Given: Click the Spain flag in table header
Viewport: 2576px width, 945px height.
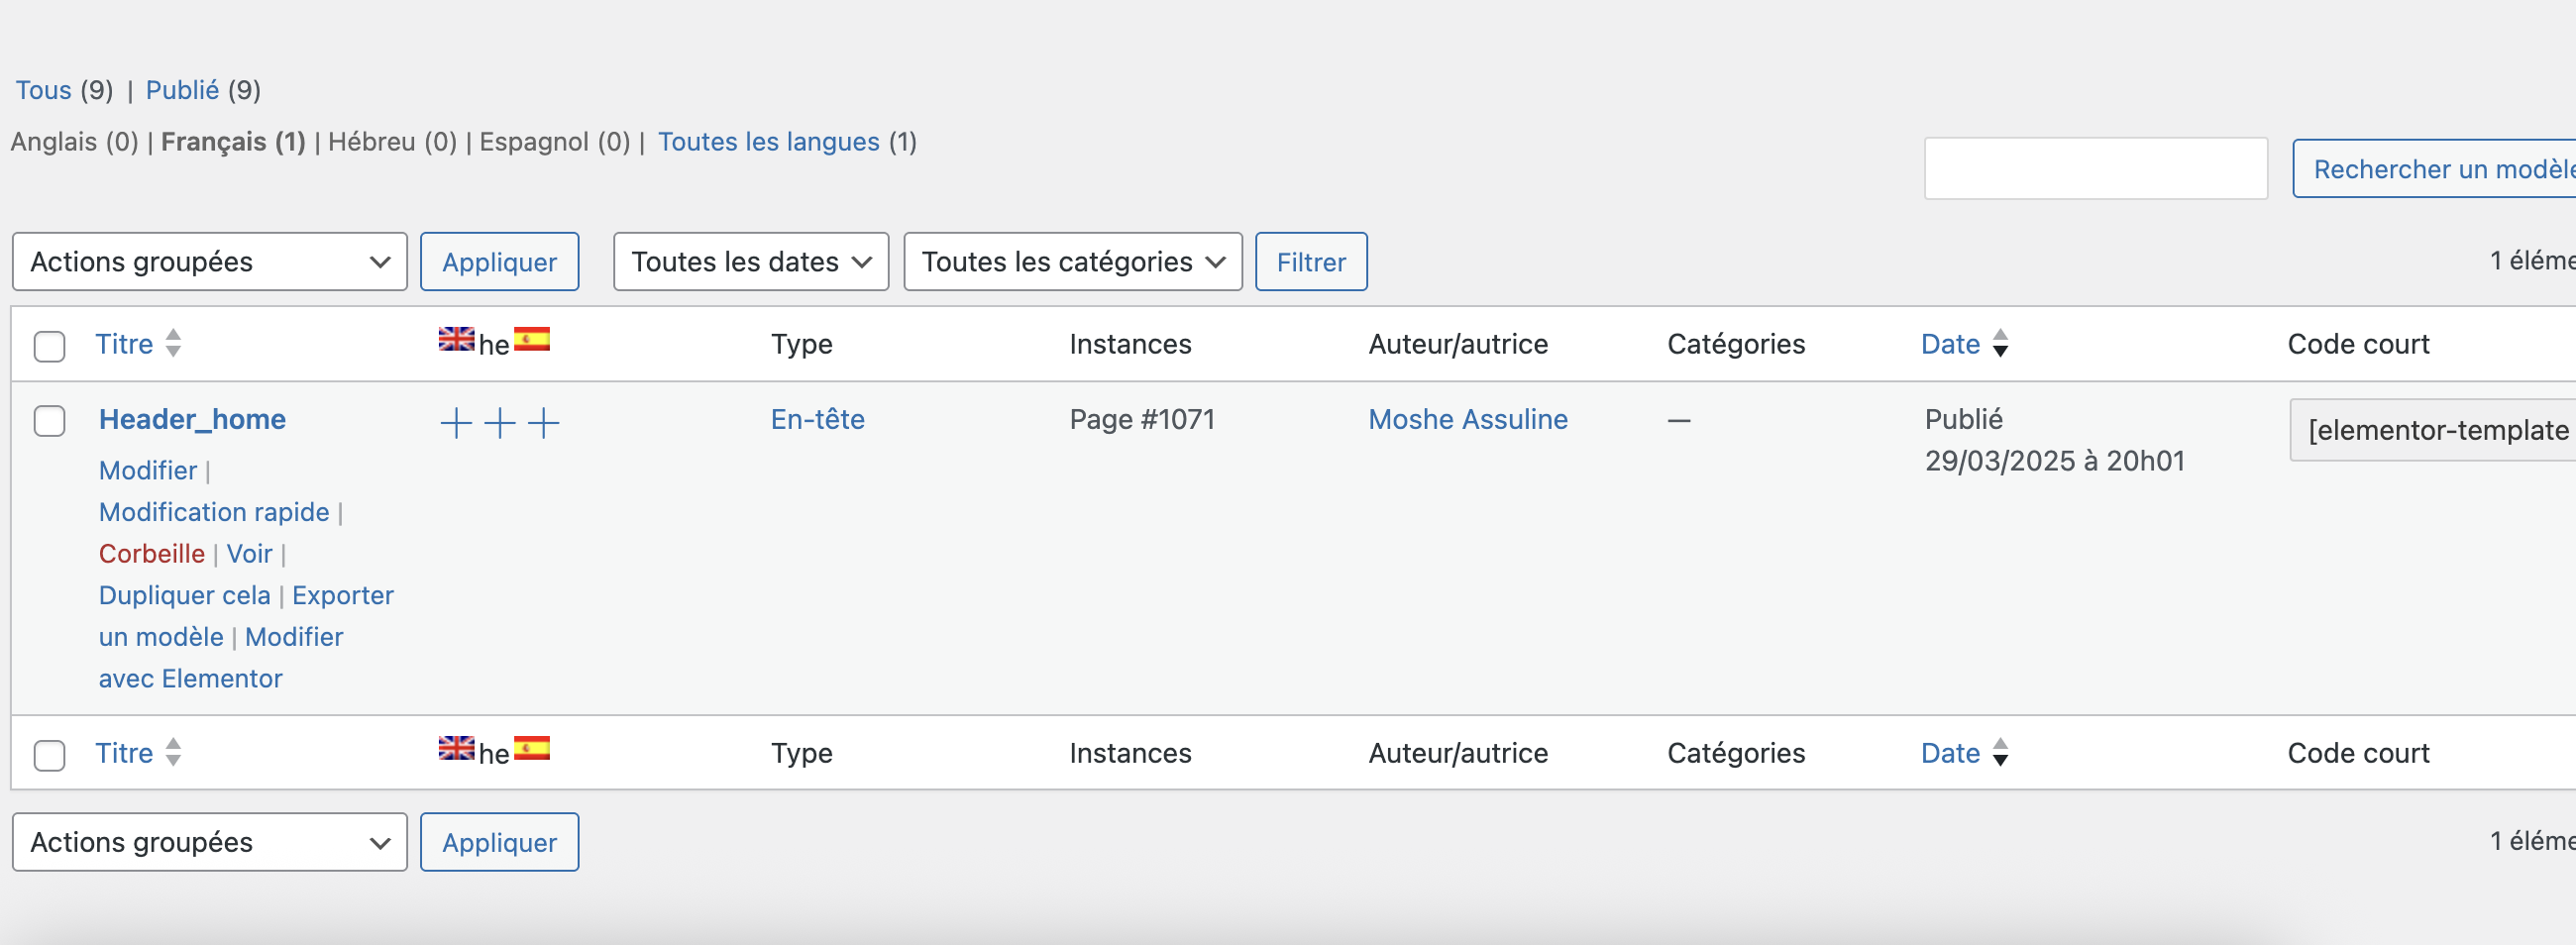Looking at the screenshot, I should pos(532,340).
